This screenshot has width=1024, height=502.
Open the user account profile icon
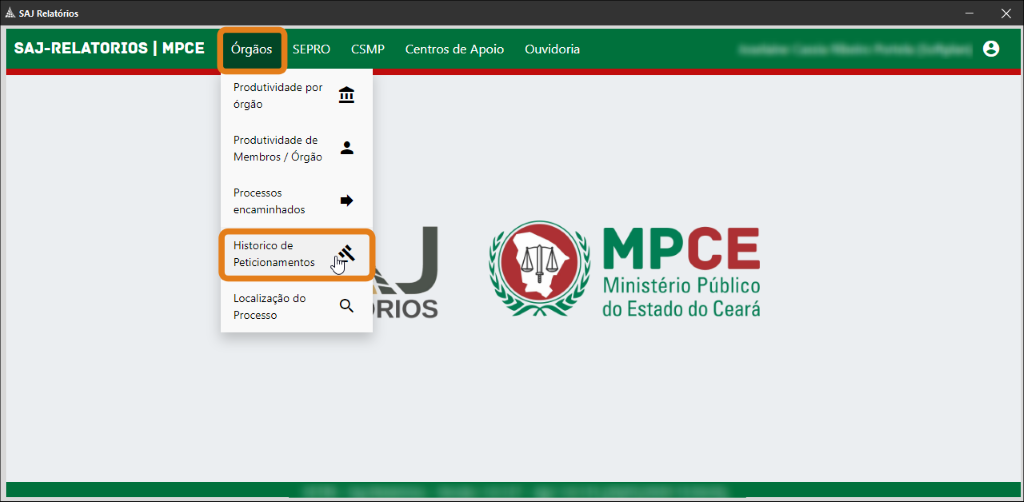[991, 49]
